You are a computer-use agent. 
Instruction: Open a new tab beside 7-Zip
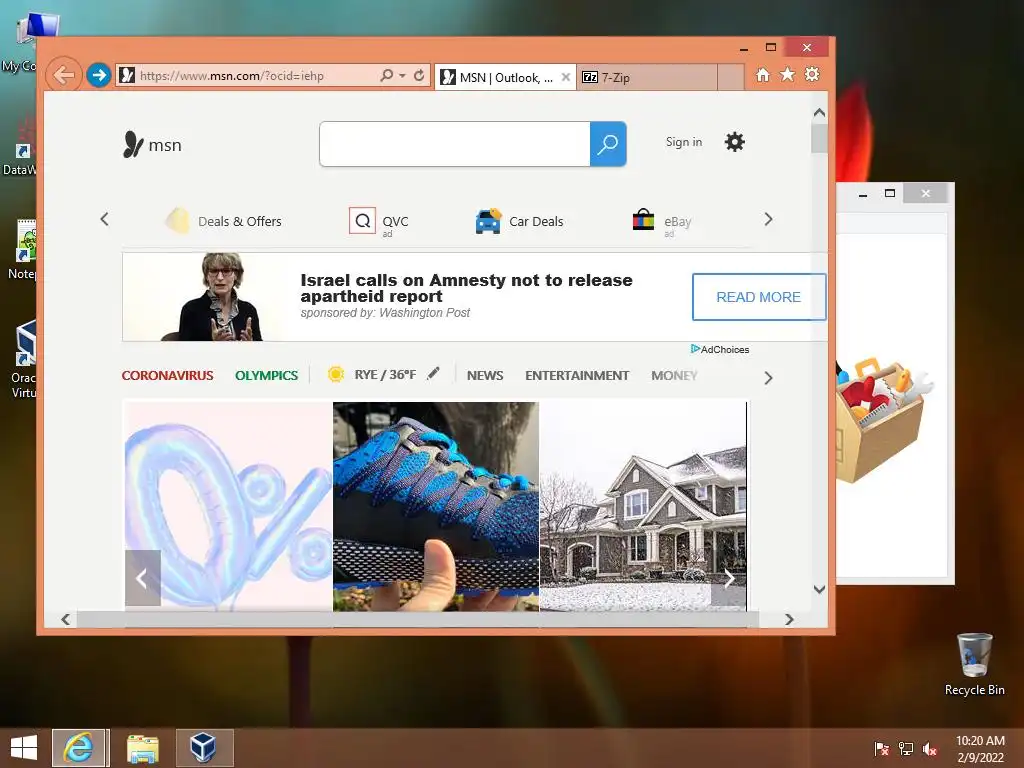click(x=731, y=78)
